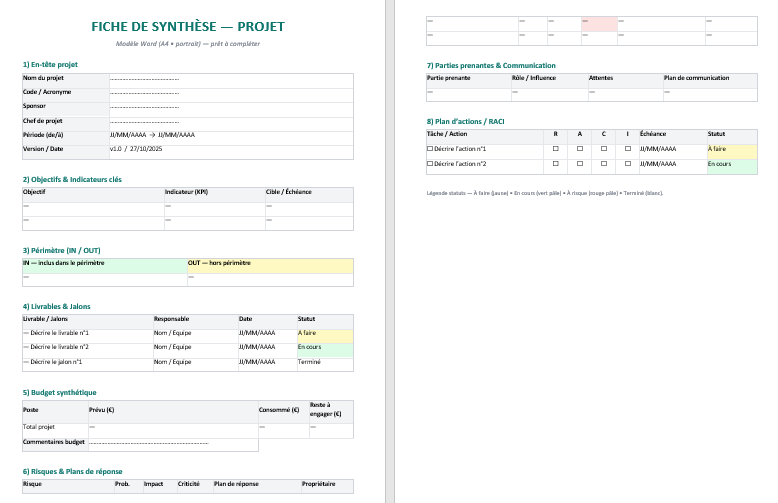
Task: Tick the A checkbox for action n°1
Action: point(580,148)
